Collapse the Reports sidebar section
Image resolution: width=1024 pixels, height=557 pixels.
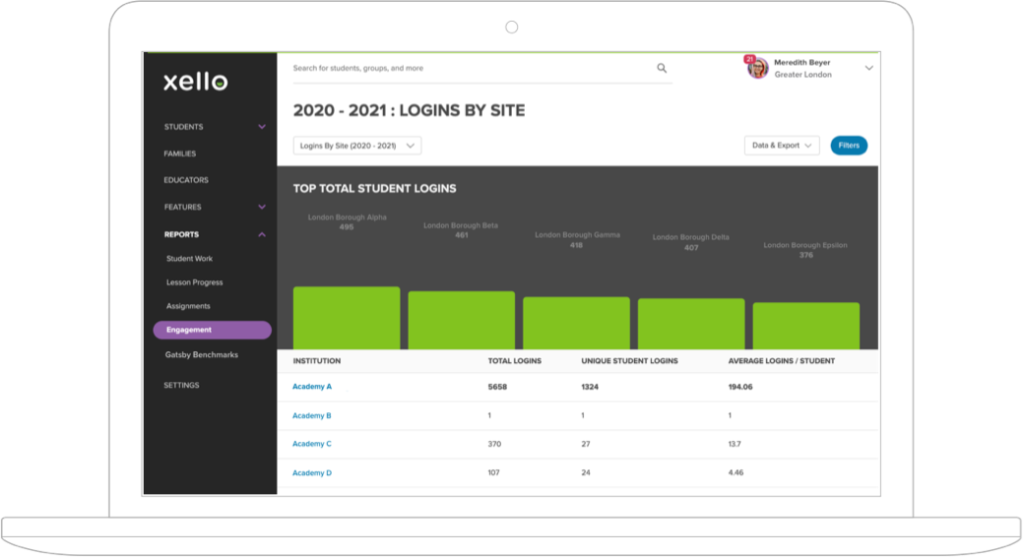pos(262,235)
